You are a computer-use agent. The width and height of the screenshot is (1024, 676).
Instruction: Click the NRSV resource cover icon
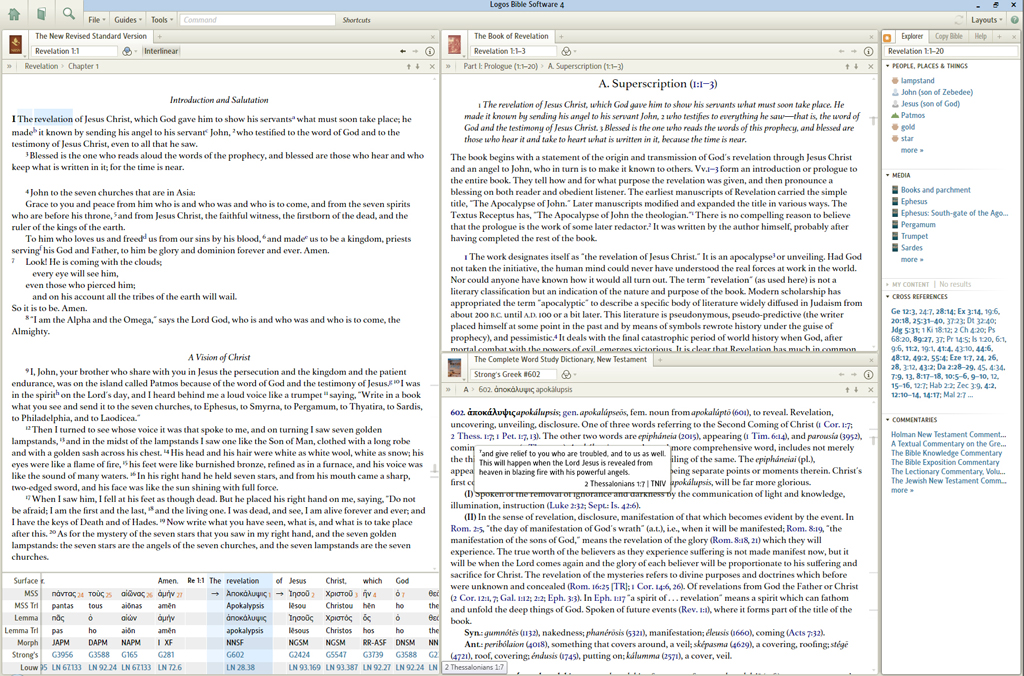coord(16,44)
